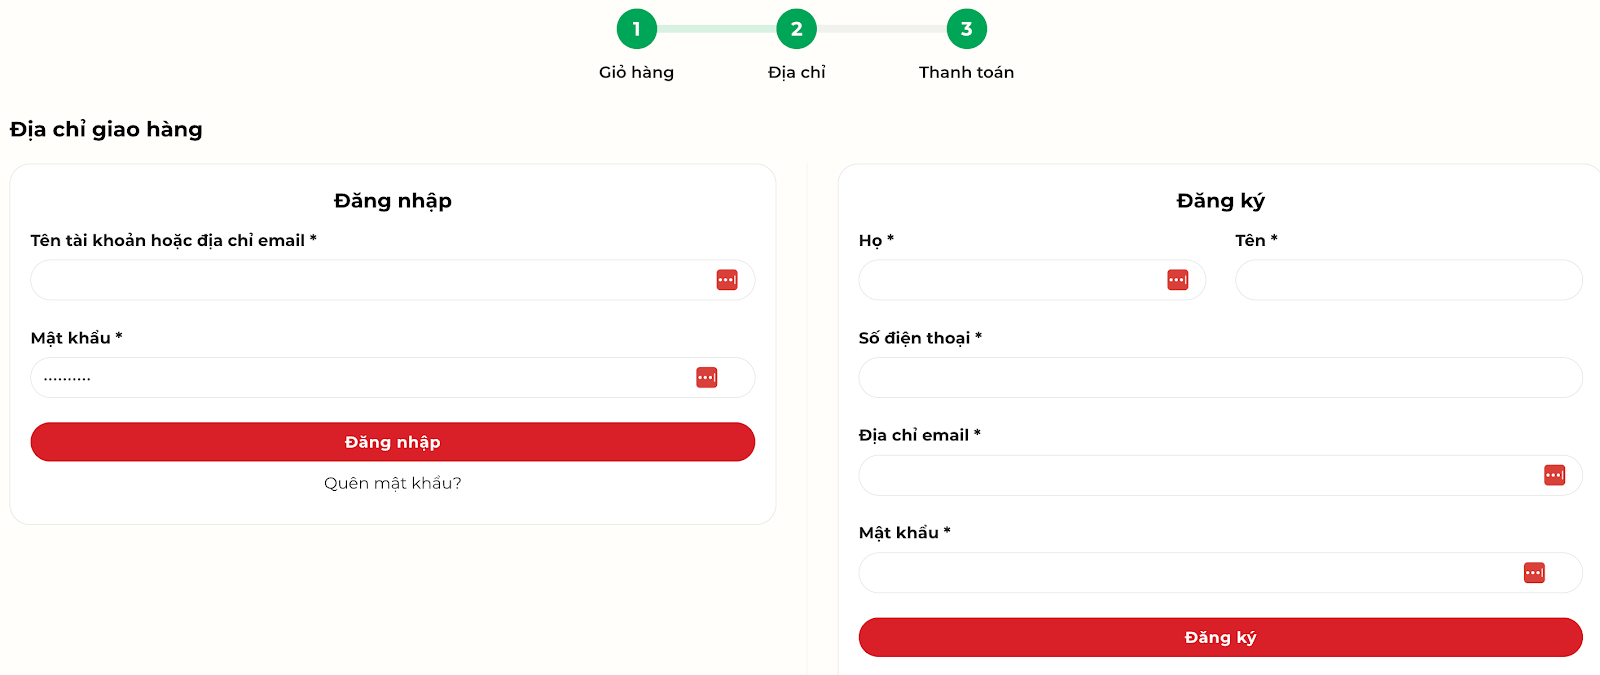Select step 2 Địa chỉ circle

[796, 29]
